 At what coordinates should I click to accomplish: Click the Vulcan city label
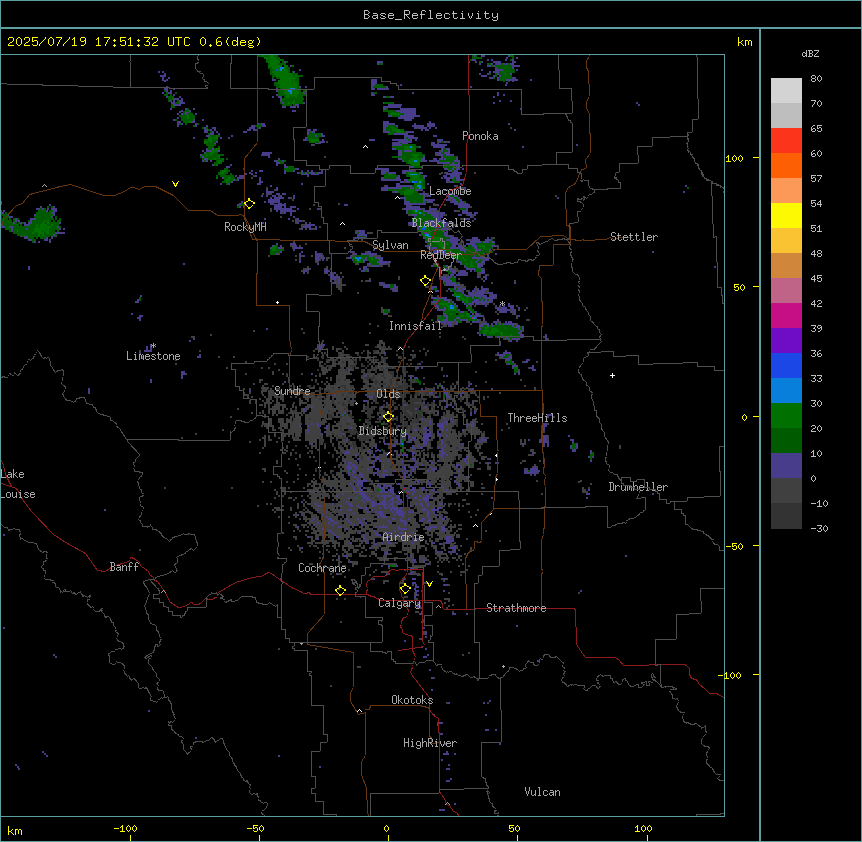pyautogui.click(x=542, y=792)
